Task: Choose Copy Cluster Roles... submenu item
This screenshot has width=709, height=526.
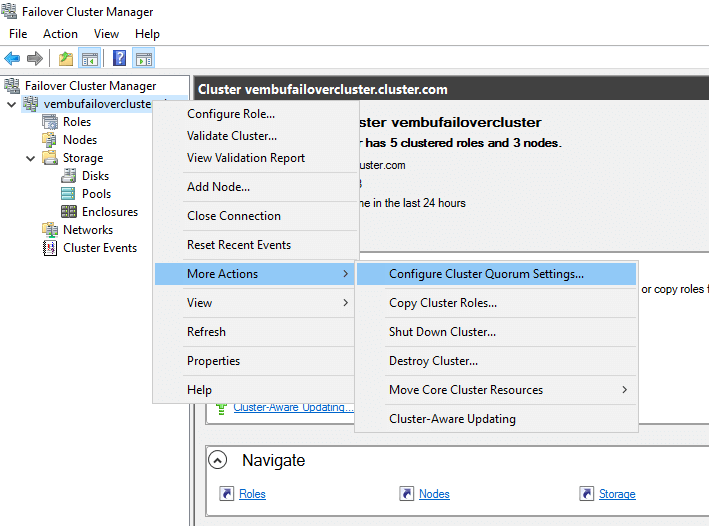Action: (x=496, y=303)
